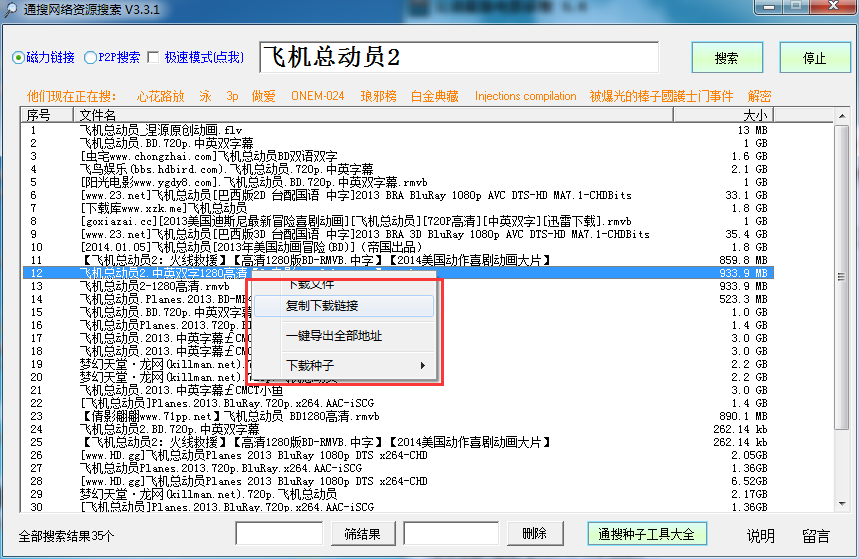Viewport: 859px width, 559px height.
Task: Select row 23 倩影翩翩 71pp.net rmvb file
Action: click(398, 417)
